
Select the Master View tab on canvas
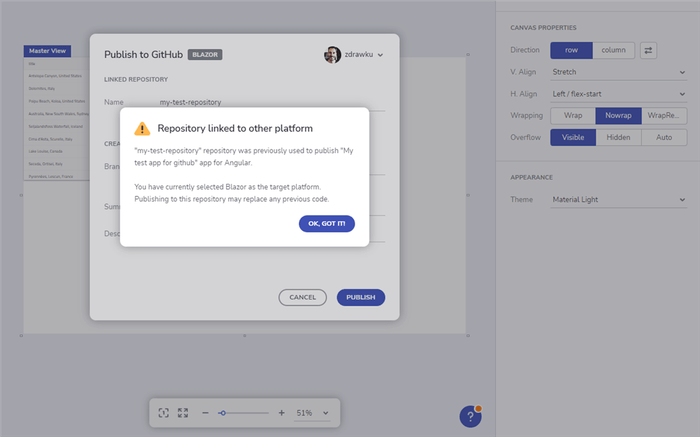pos(47,51)
